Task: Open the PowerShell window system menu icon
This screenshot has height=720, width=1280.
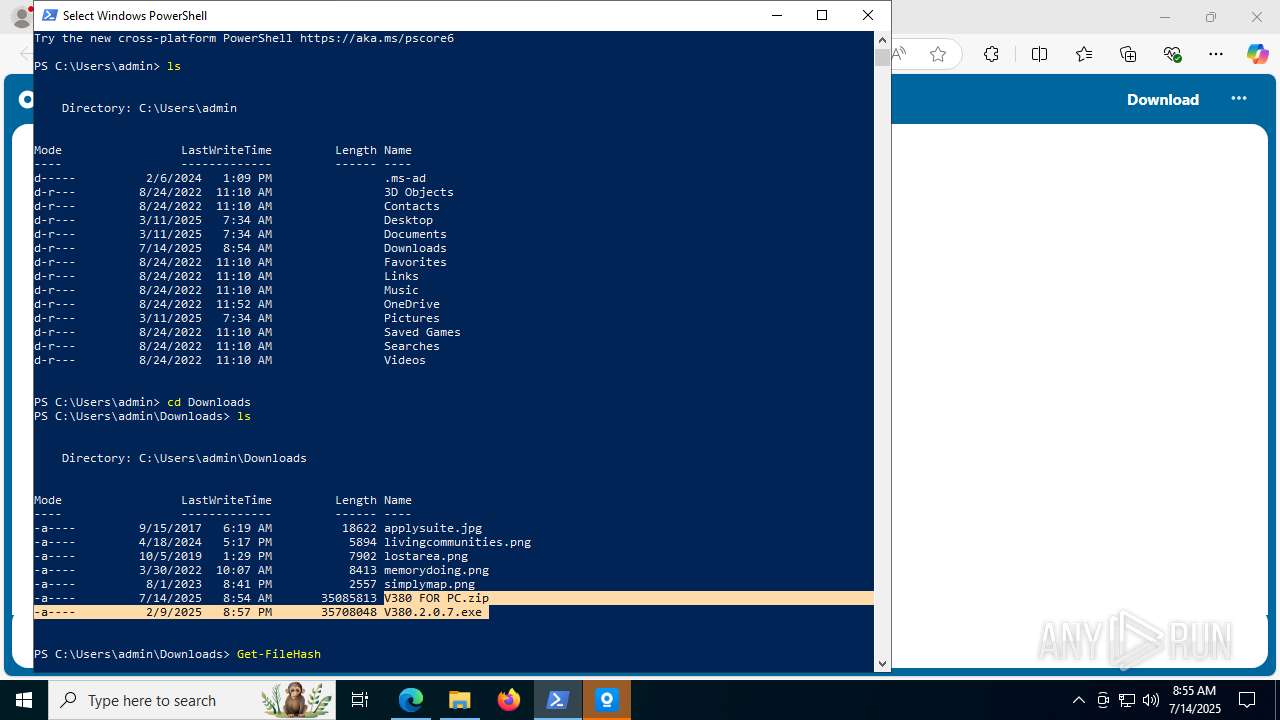Action: click(x=49, y=15)
